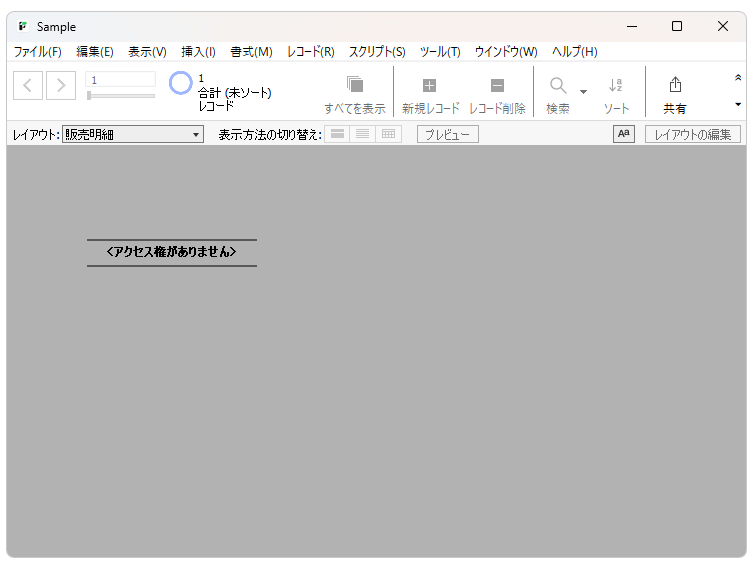
Task: Open the ファイル(F) menu
Action: [38, 52]
